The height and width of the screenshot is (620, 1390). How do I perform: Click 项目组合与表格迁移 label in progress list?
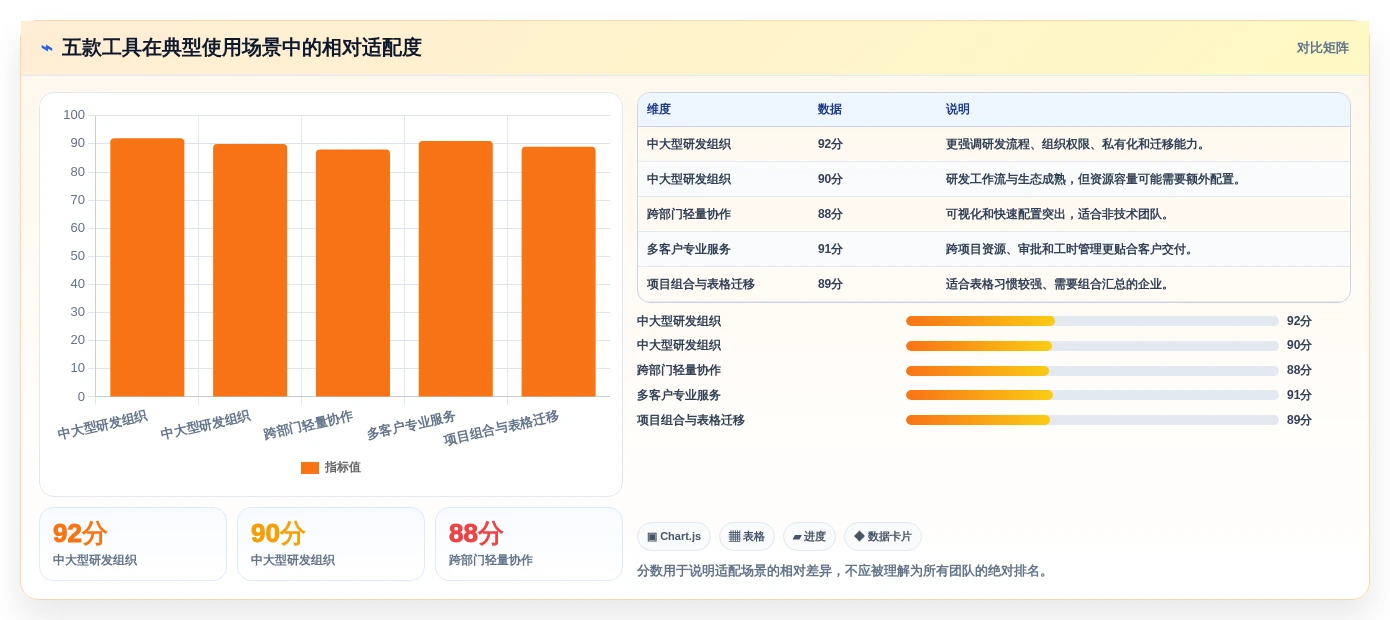tap(691, 420)
